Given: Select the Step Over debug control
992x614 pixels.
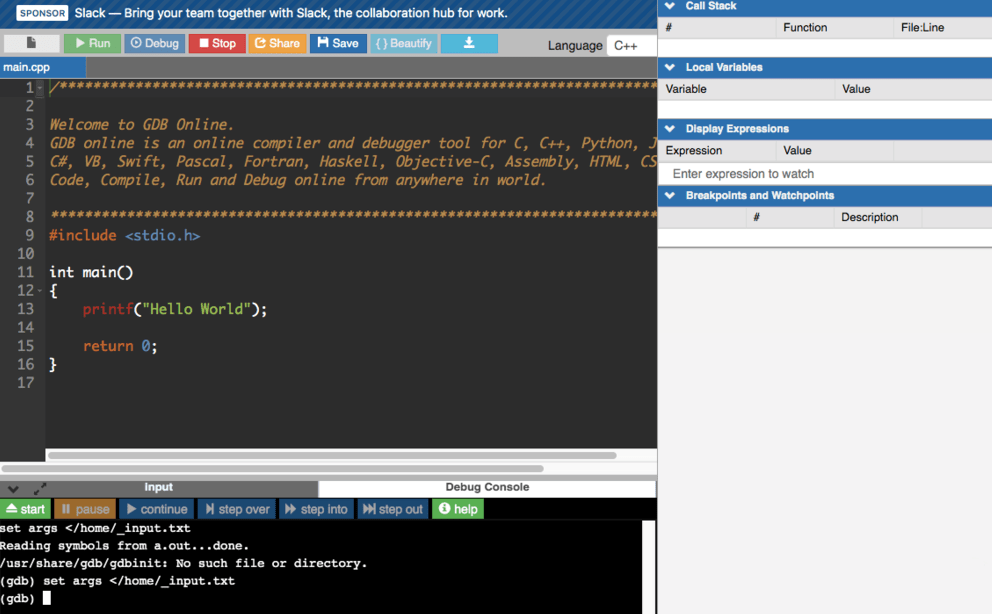Looking at the screenshot, I should (x=236, y=509).
